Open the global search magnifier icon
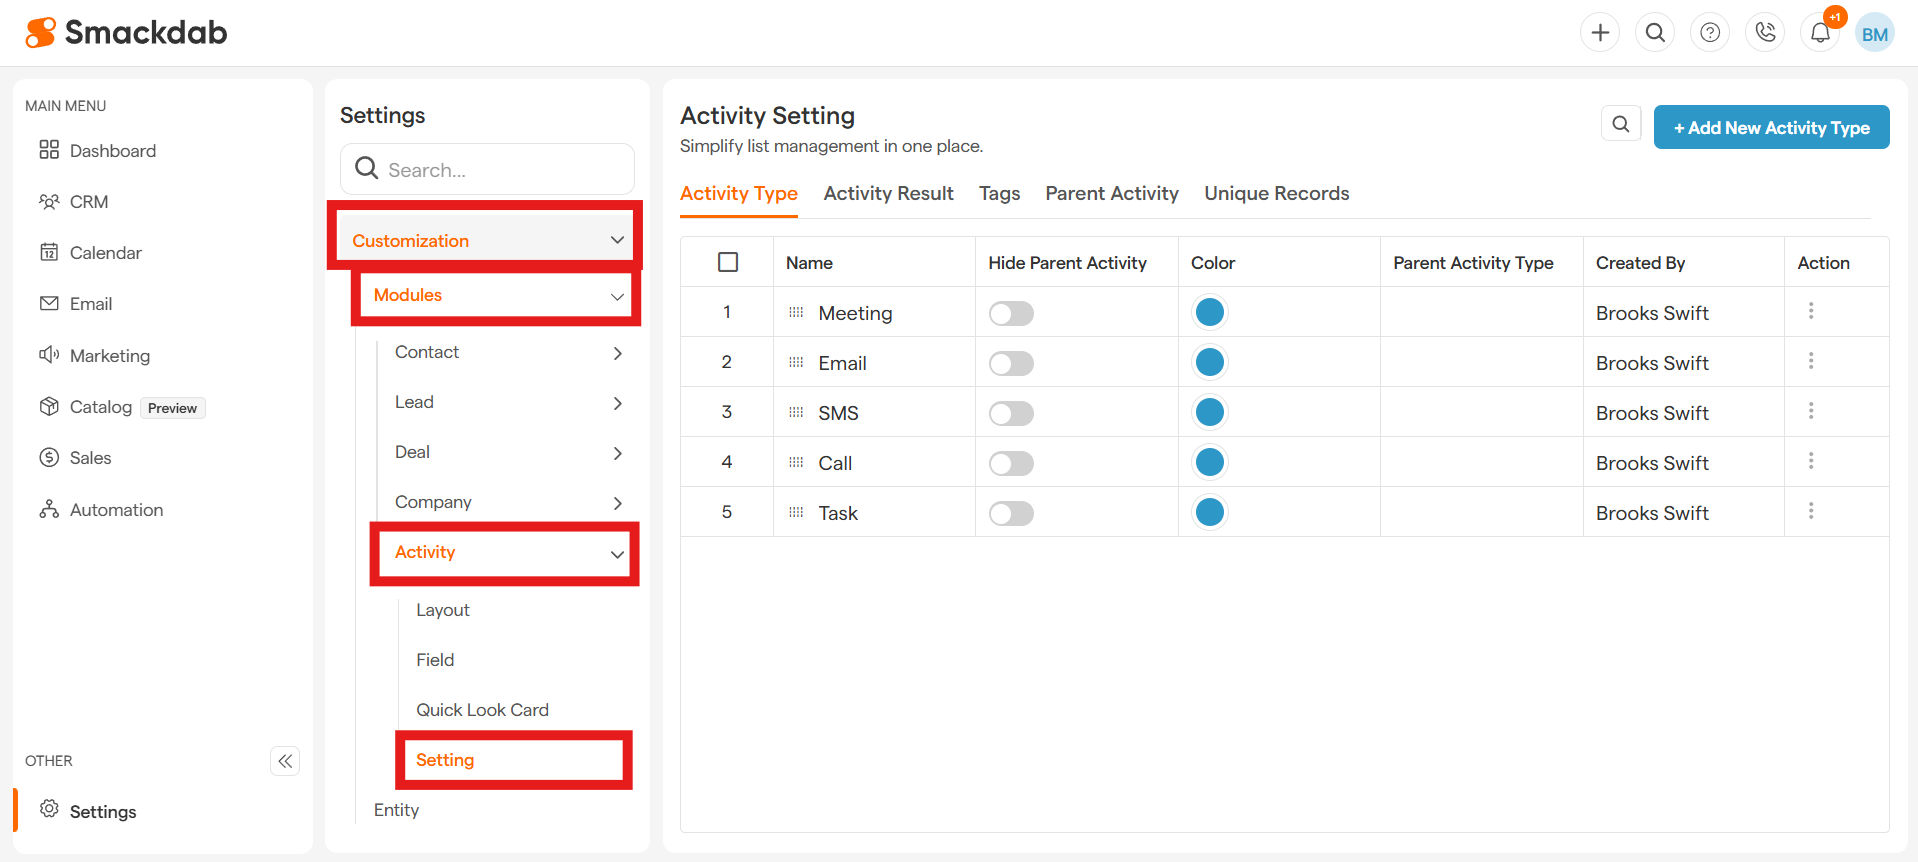 [1655, 33]
